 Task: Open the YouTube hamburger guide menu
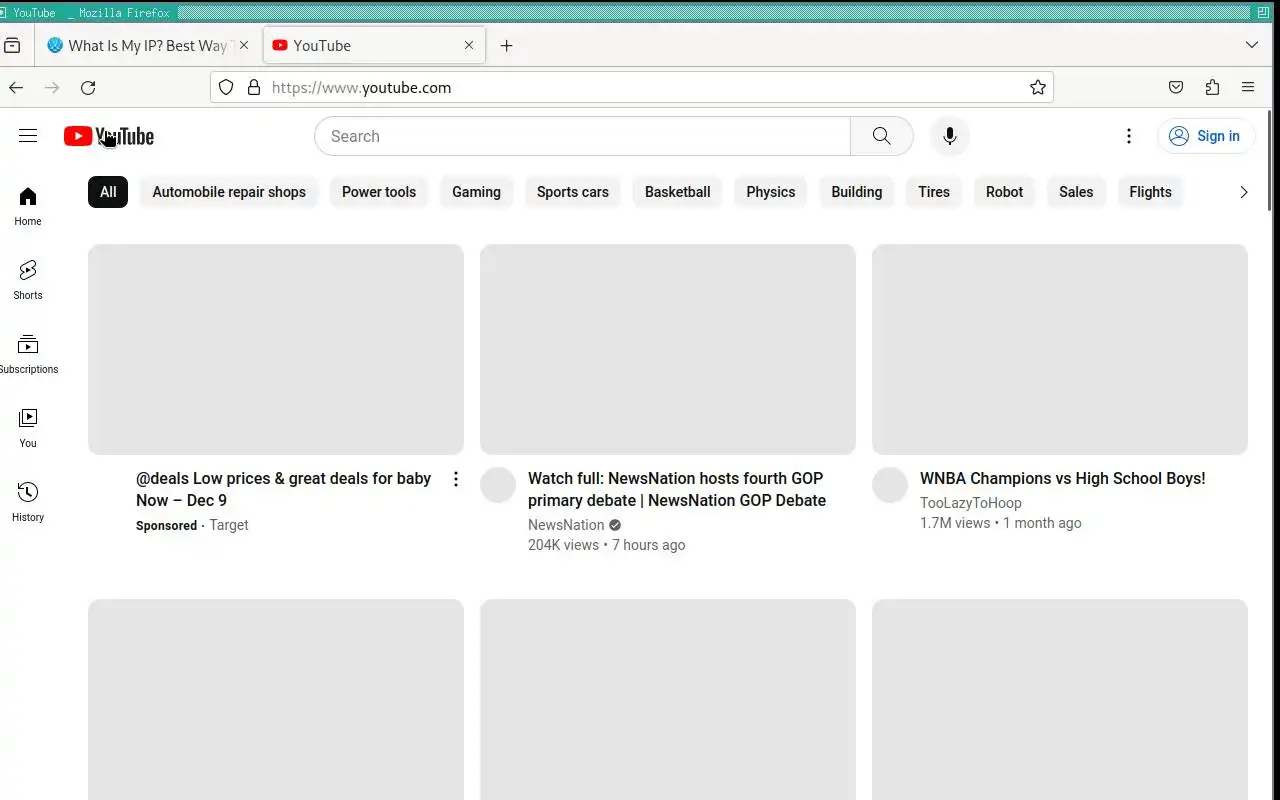click(28, 136)
